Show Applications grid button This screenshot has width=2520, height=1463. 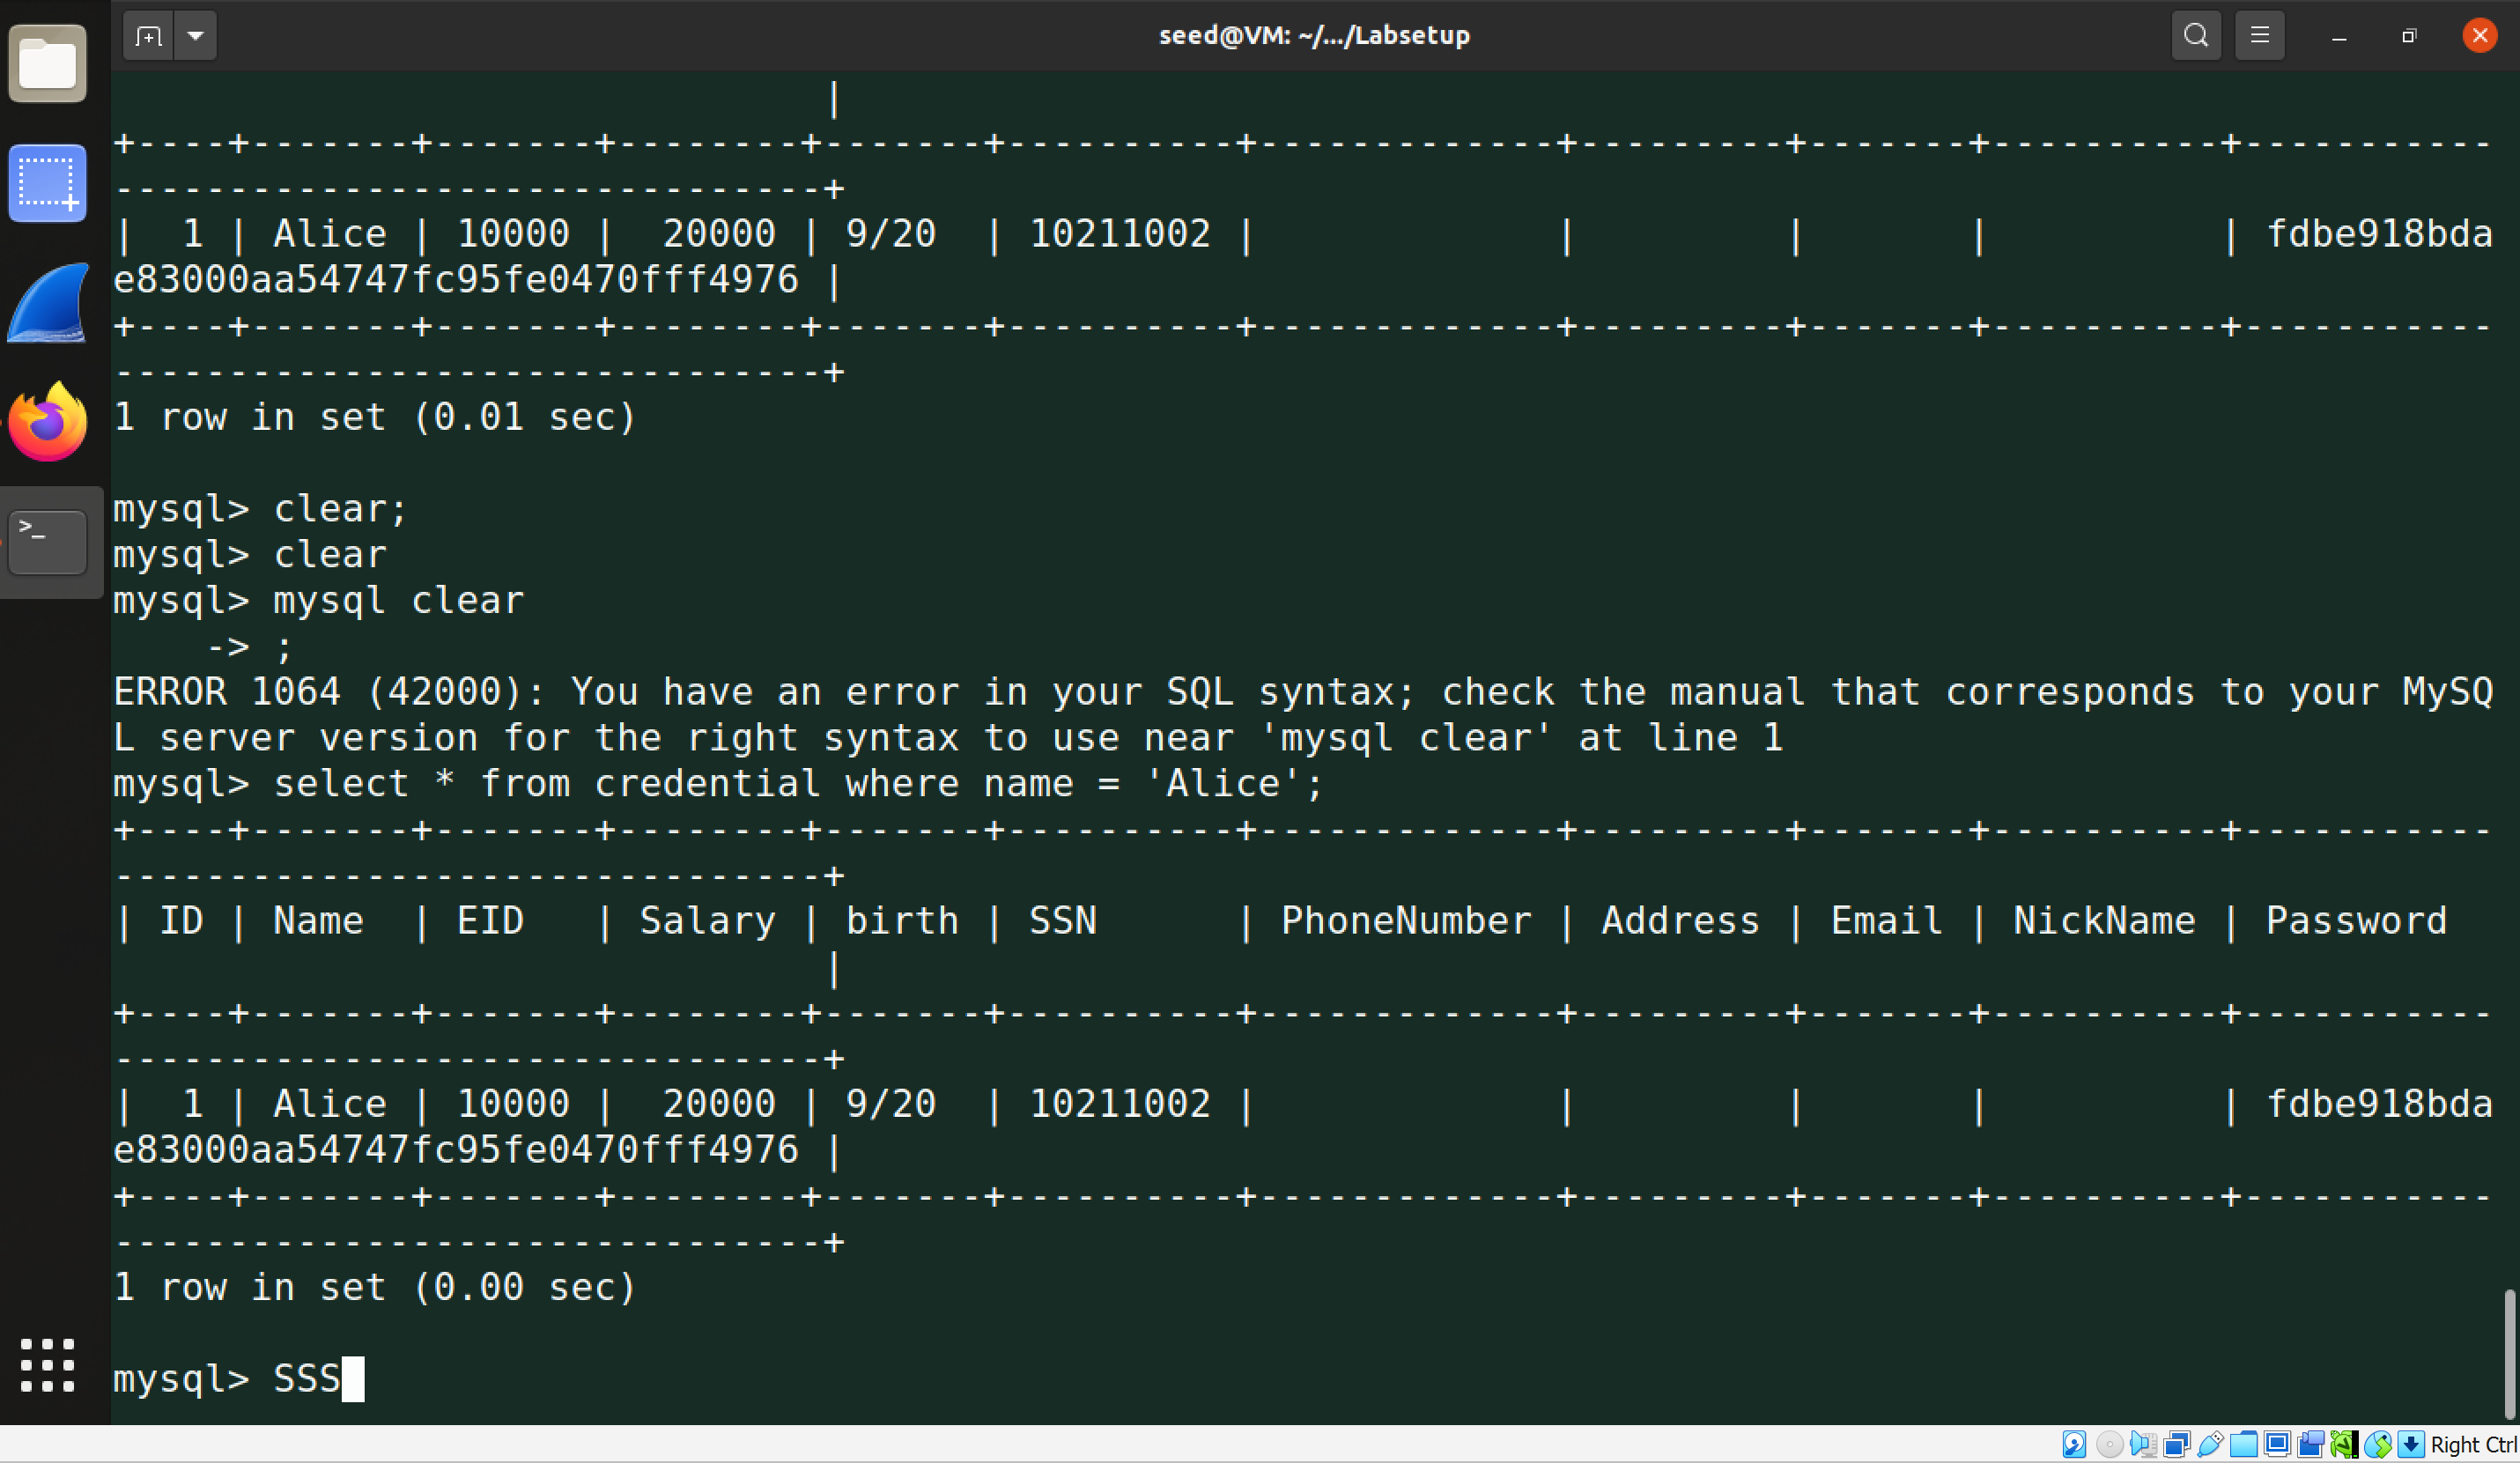click(47, 1365)
